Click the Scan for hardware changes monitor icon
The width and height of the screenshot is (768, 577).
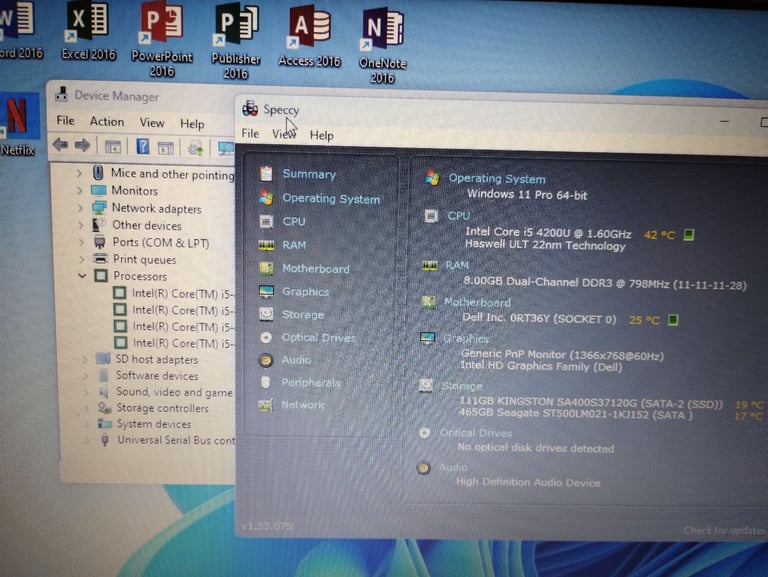click(x=225, y=148)
